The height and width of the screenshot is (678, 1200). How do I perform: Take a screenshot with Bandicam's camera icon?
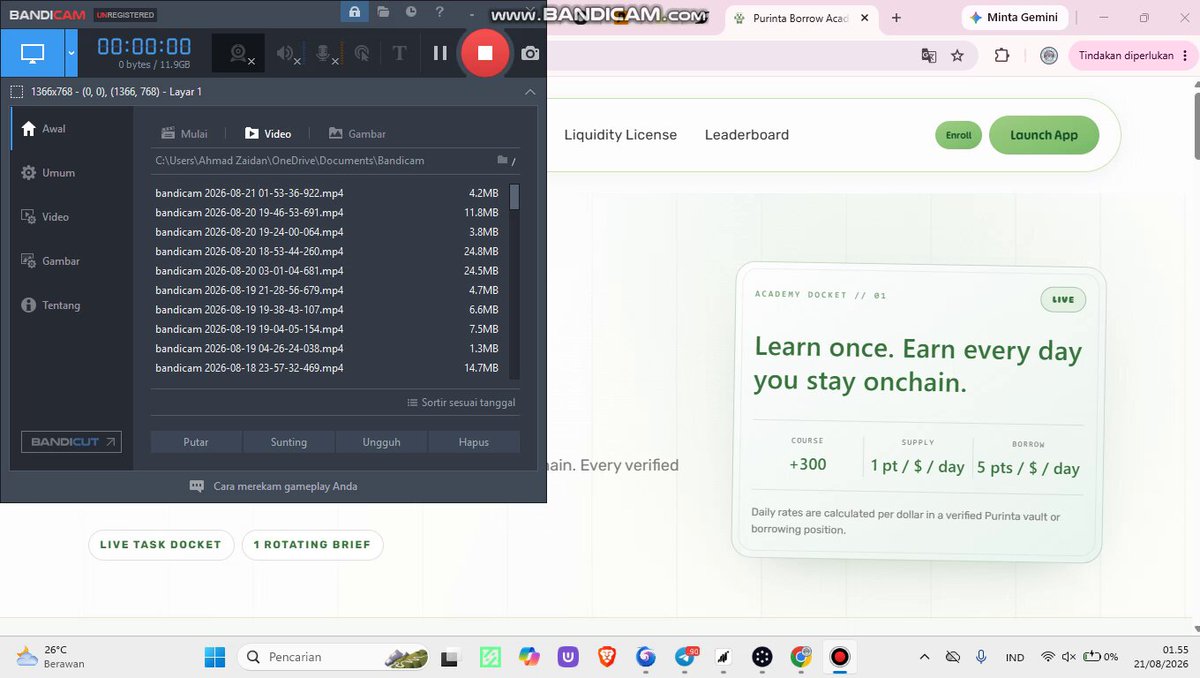click(x=530, y=53)
